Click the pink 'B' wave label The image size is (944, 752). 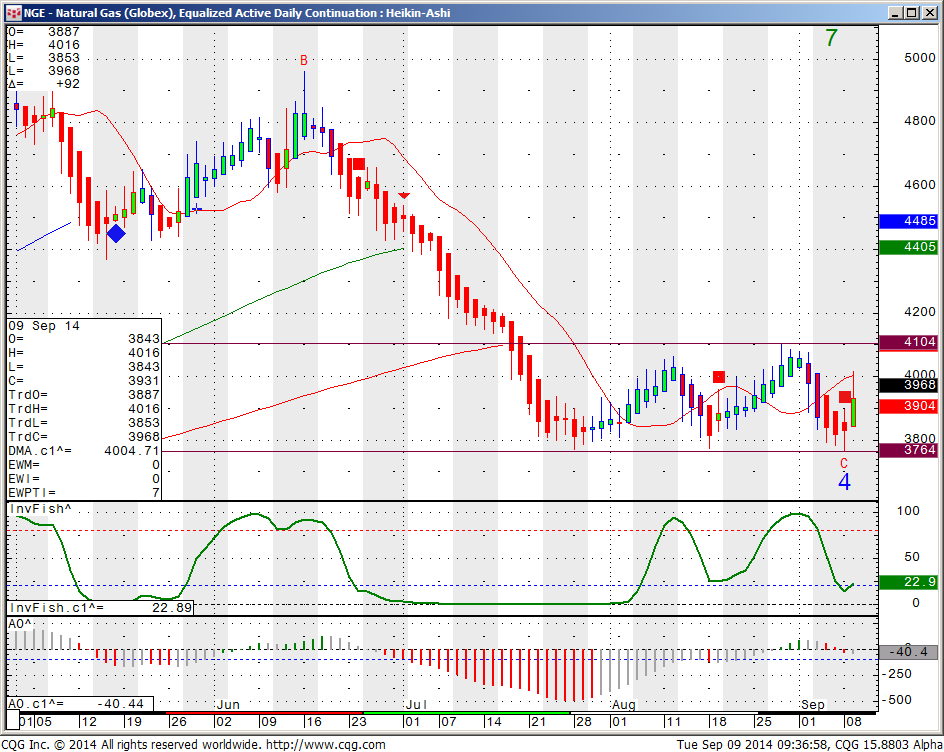tap(304, 61)
